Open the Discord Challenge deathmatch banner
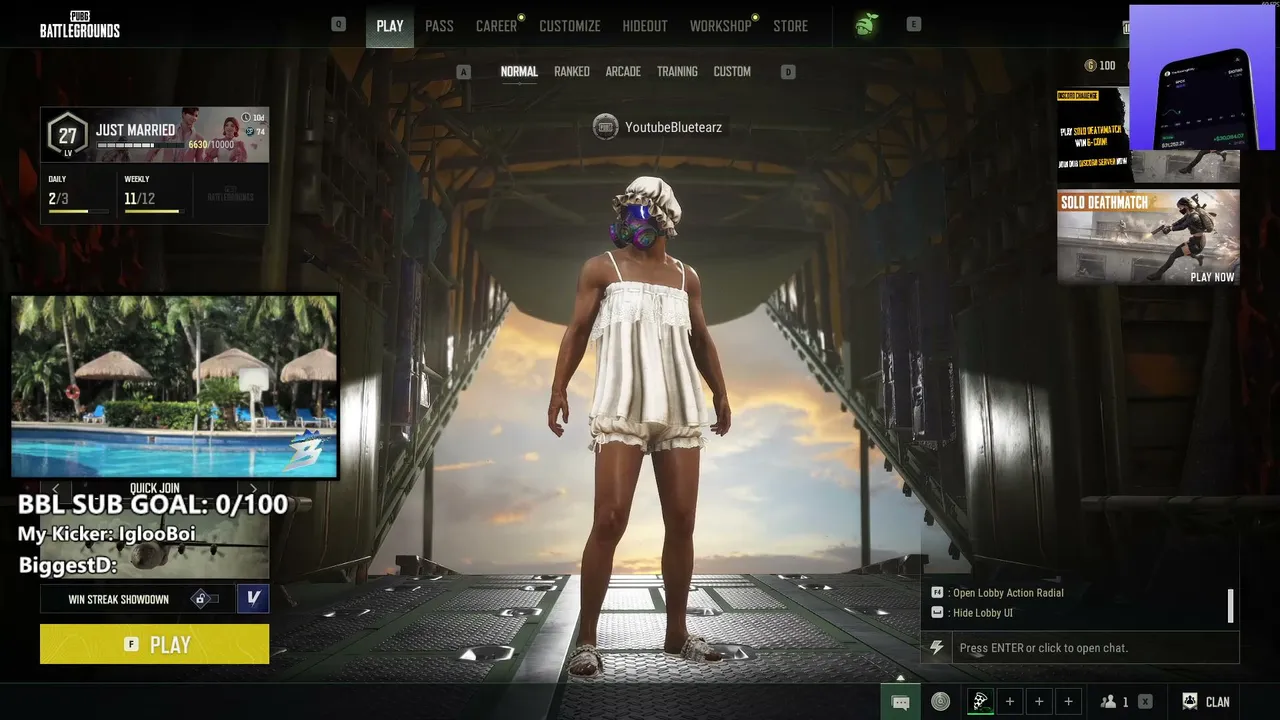The width and height of the screenshot is (1280, 720). [1093, 136]
